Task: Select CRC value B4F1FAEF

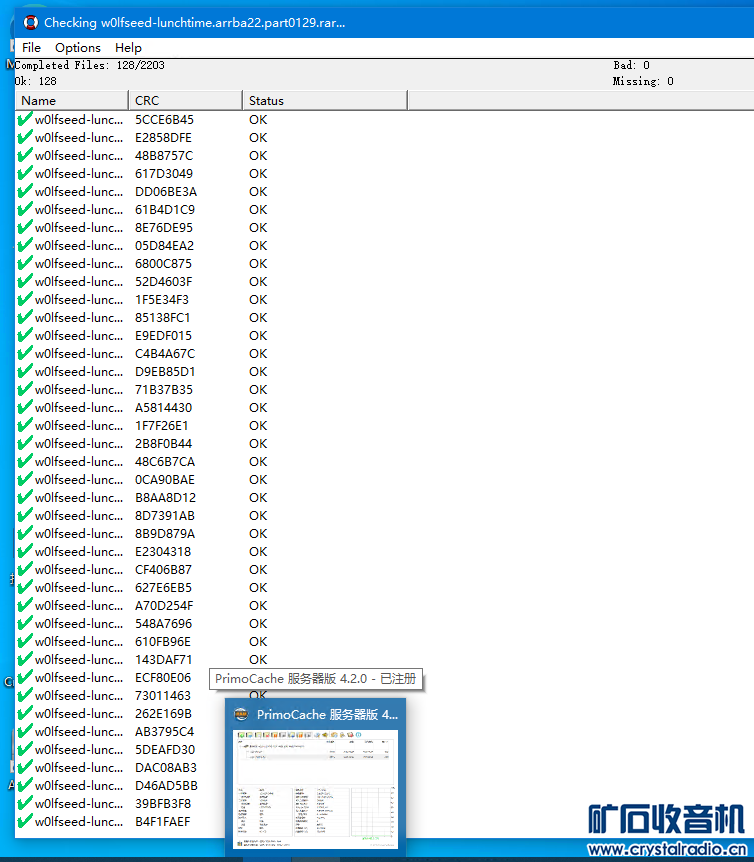Action: click(x=163, y=821)
